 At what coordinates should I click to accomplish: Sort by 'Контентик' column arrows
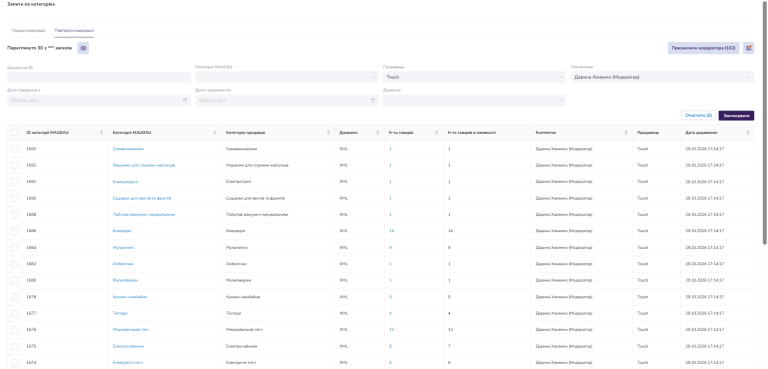(626, 133)
